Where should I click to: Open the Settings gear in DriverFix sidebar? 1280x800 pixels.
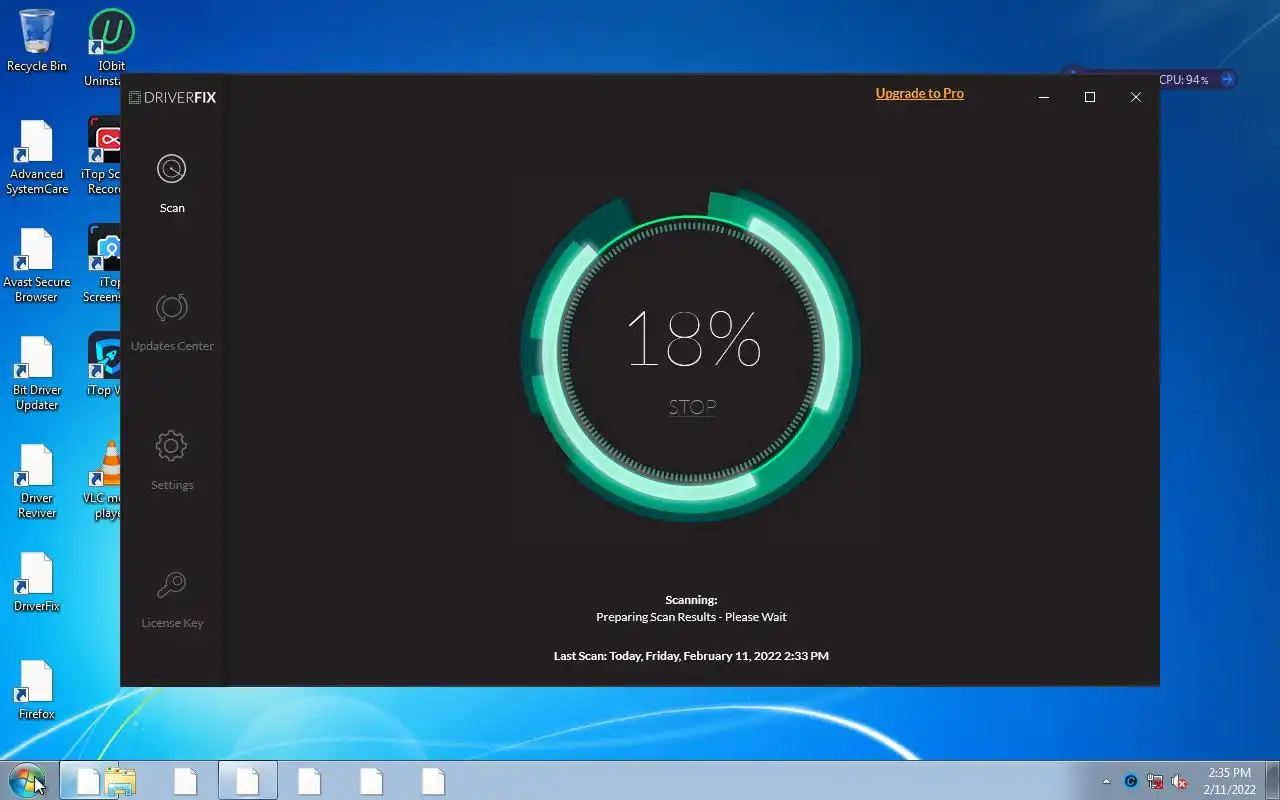click(172, 446)
